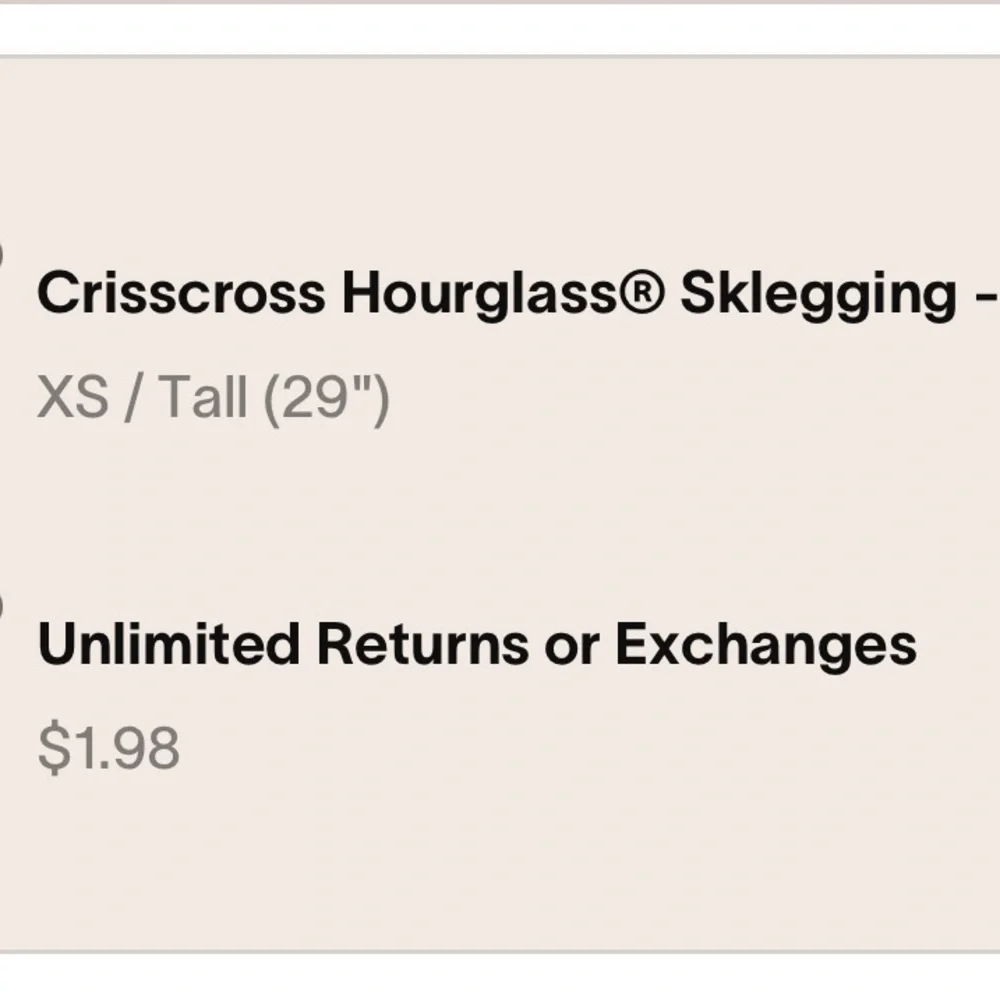Click the white strip above the beige card
The image size is (1000, 1000).
coord(500,30)
